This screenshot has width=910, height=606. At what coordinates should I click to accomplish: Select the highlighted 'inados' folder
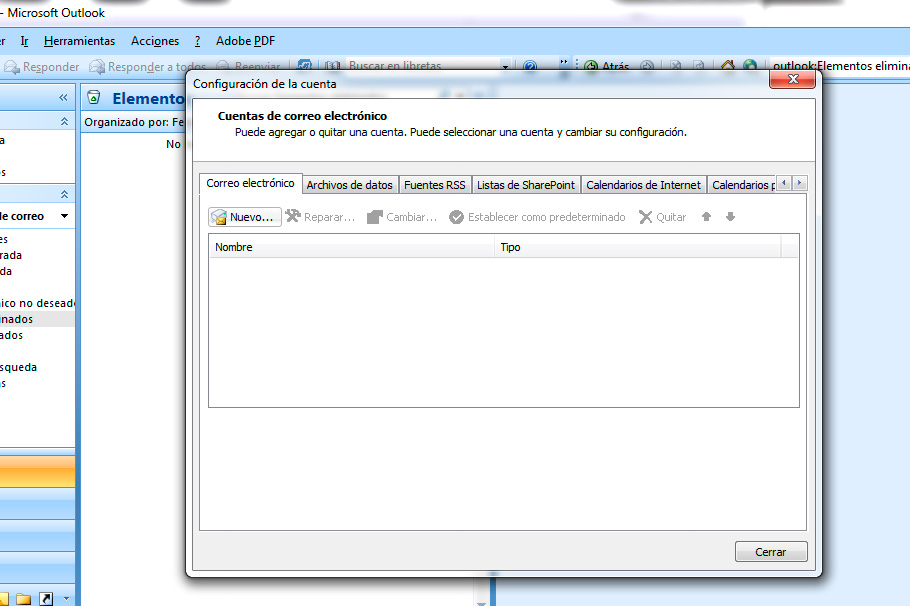(37, 319)
